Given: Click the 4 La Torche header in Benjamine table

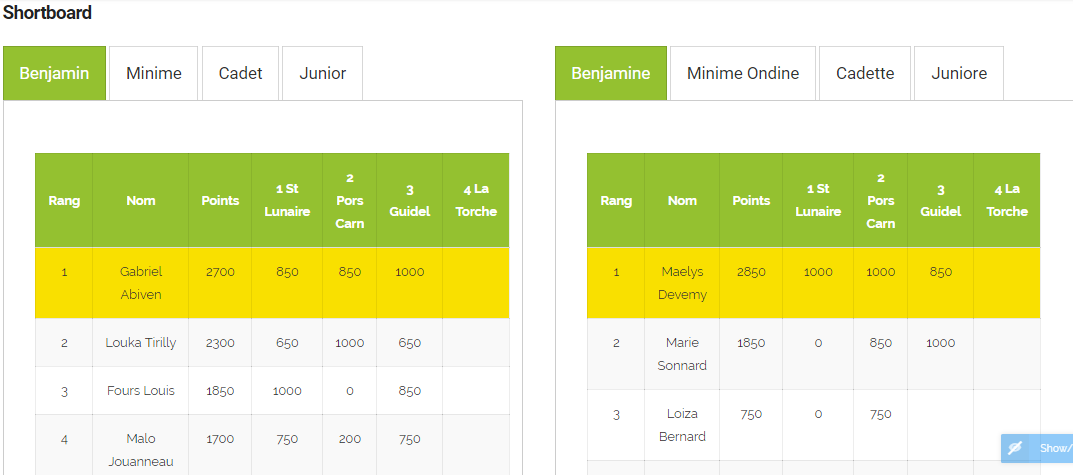Looking at the screenshot, I should pos(1007,201).
